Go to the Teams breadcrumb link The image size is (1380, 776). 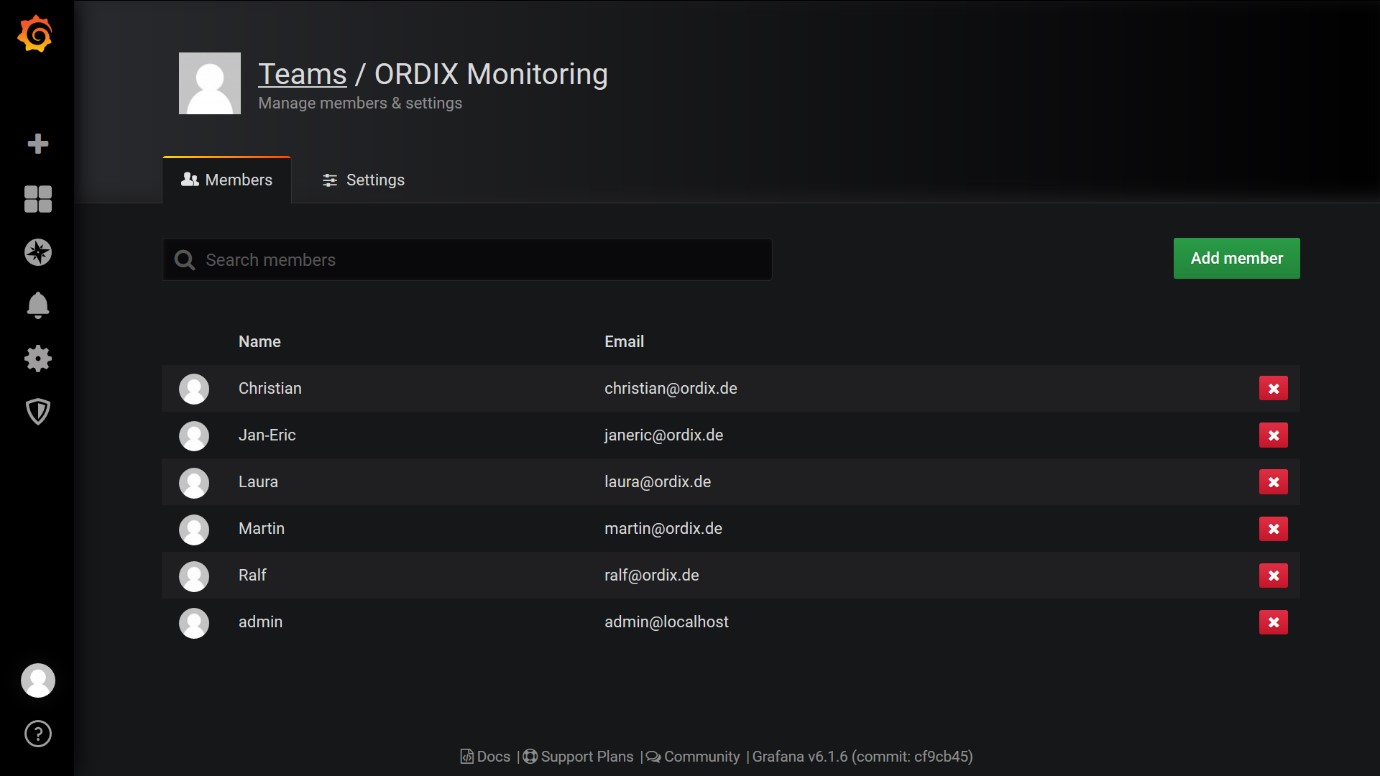(x=302, y=74)
